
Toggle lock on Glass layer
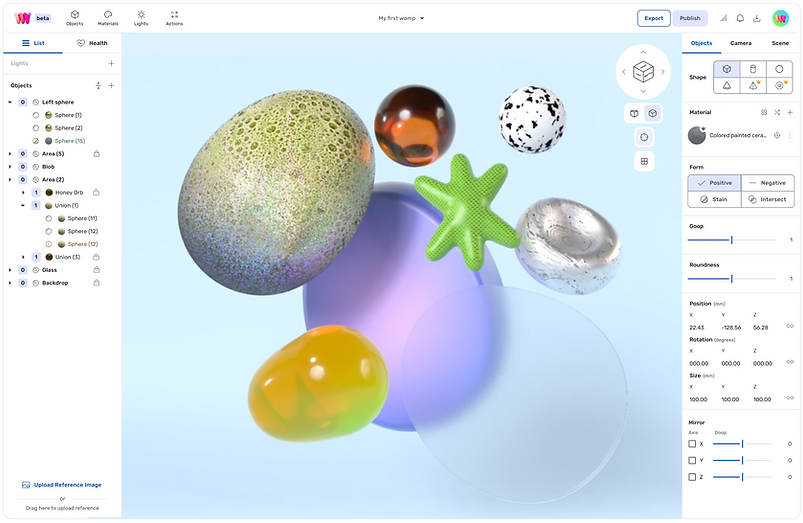click(96, 270)
